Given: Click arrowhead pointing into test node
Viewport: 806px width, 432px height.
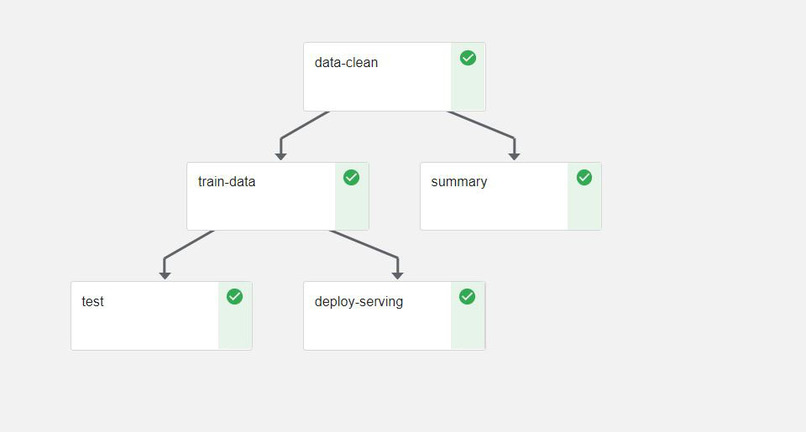Looking at the screenshot, I should click(x=164, y=276).
